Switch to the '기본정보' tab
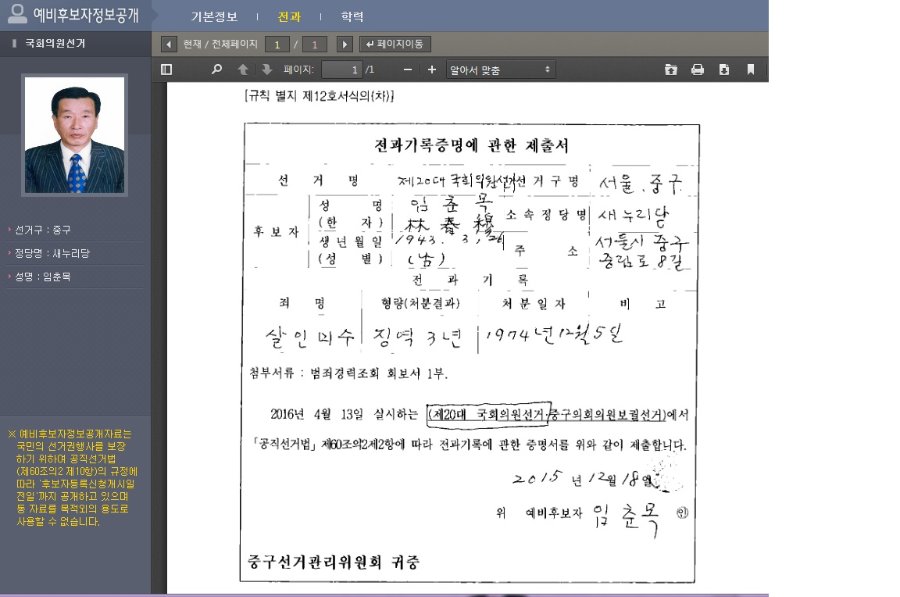 pyautogui.click(x=214, y=17)
